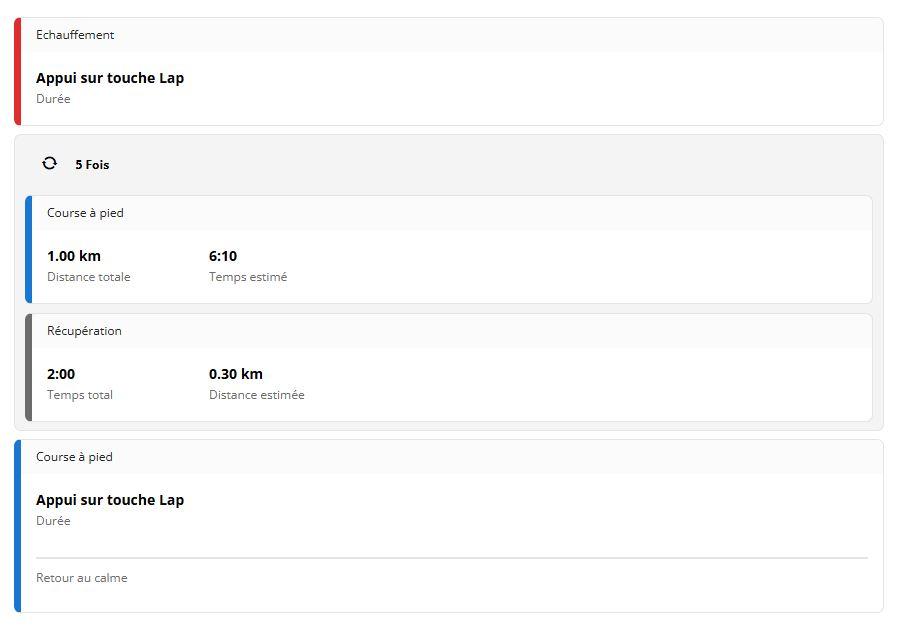This screenshot has width=900, height=626.
Task: Open the last Course à pied step header
Action: (x=74, y=457)
